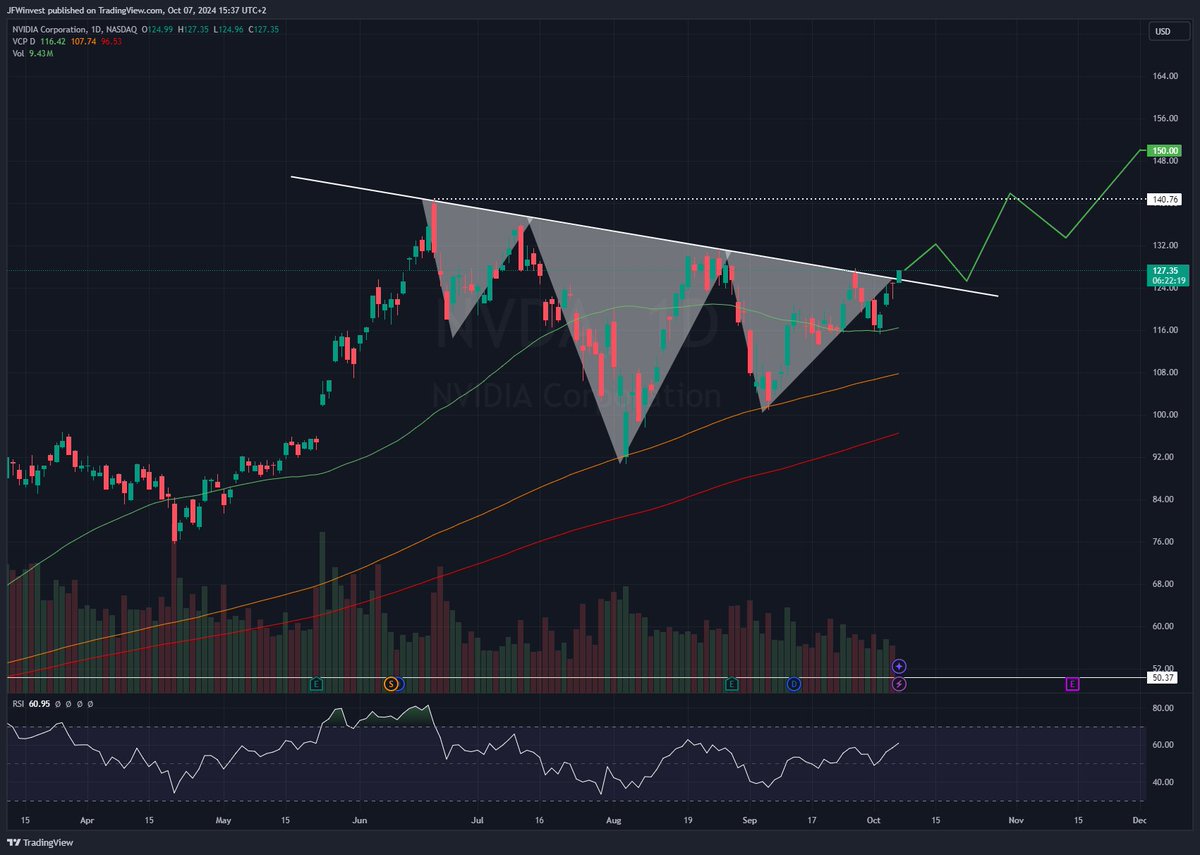Click the 140.76 price level label
This screenshot has height=855, width=1200.
pos(1165,199)
